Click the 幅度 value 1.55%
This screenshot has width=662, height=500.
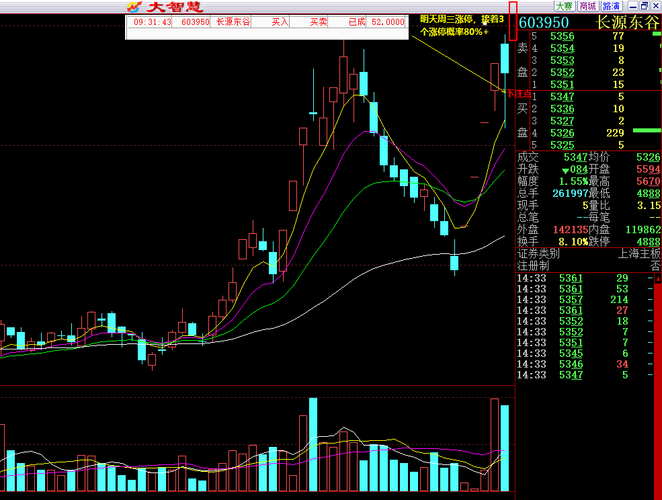(574, 182)
